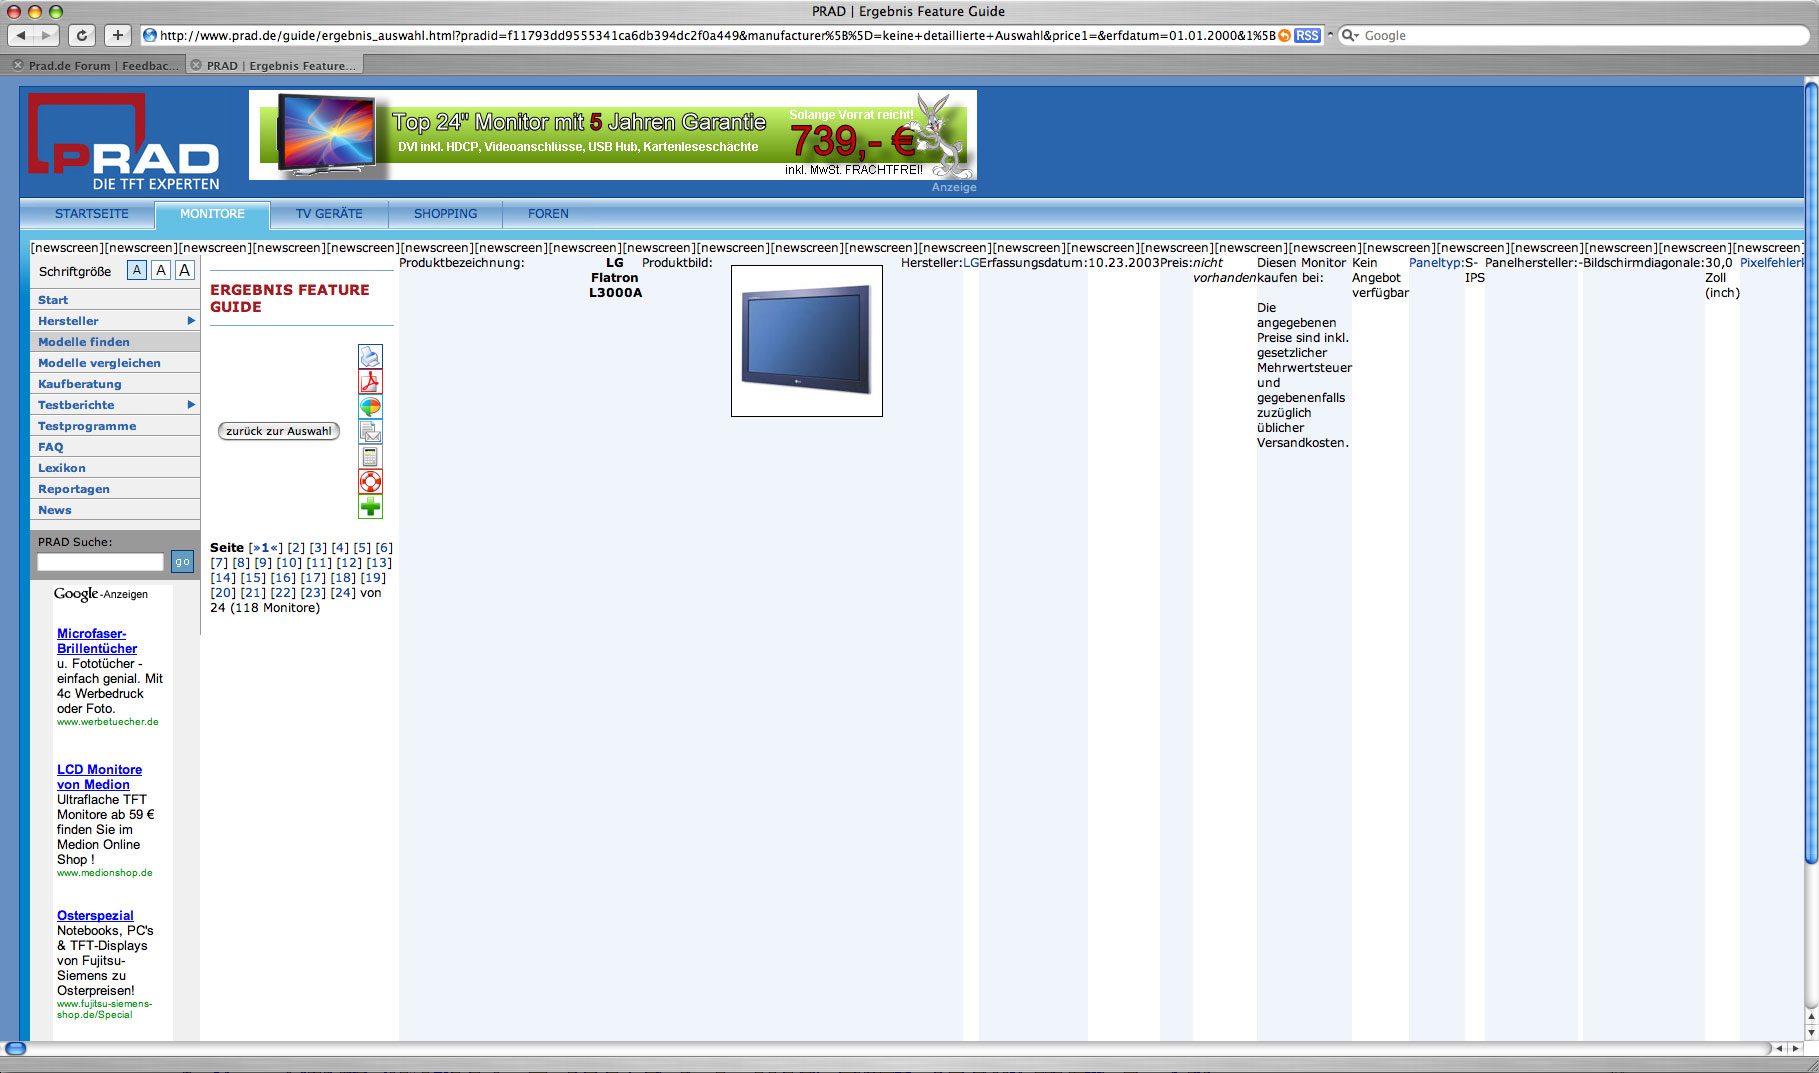1819x1073 pixels.
Task: Go to results page 24
Action: pos(343,593)
